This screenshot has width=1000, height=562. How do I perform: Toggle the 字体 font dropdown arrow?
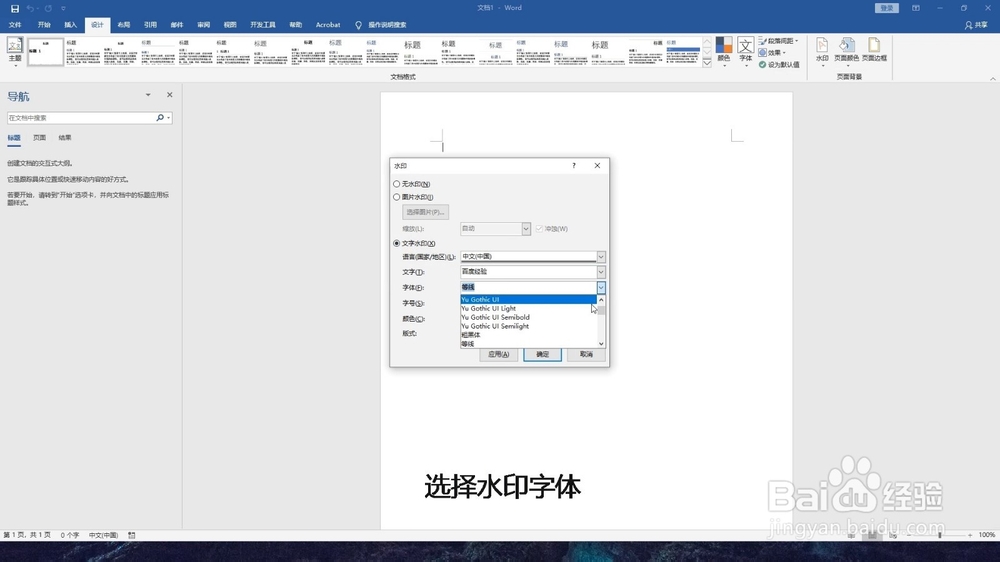click(x=601, y=288)
